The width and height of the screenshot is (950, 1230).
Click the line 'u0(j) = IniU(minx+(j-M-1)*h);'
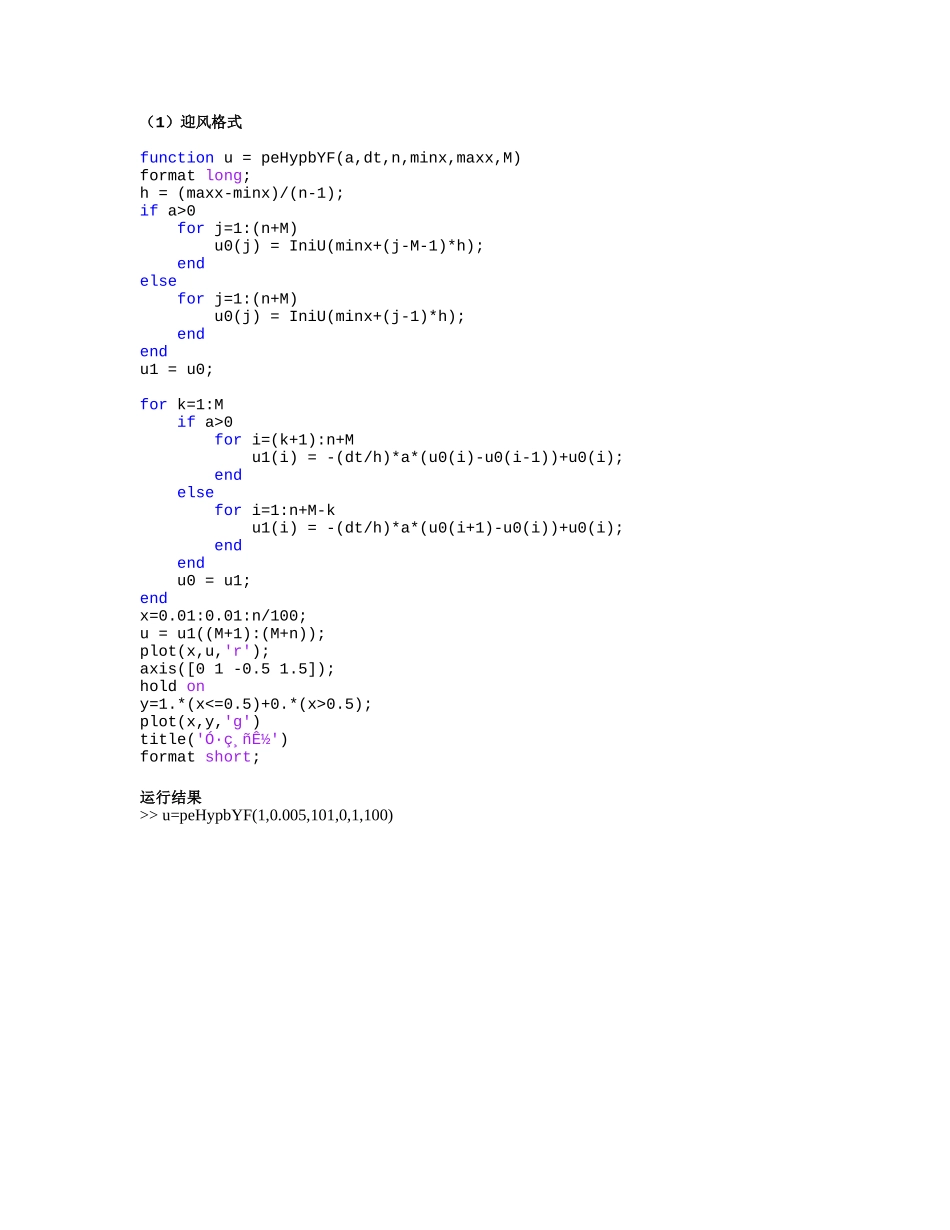pos(349,246)
